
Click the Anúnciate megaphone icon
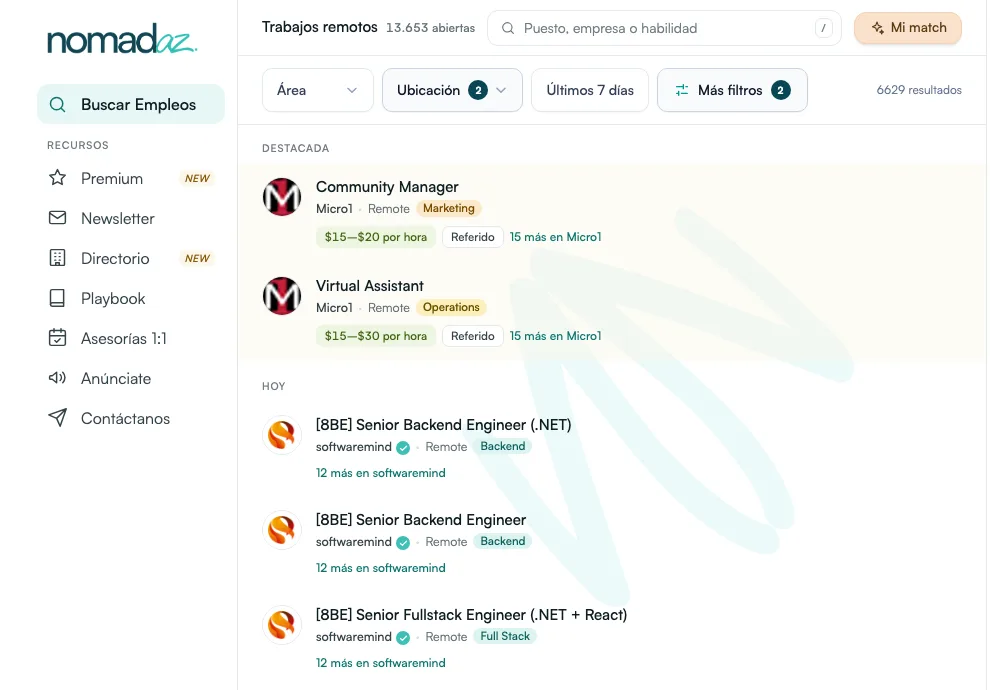tap(57, 378)
